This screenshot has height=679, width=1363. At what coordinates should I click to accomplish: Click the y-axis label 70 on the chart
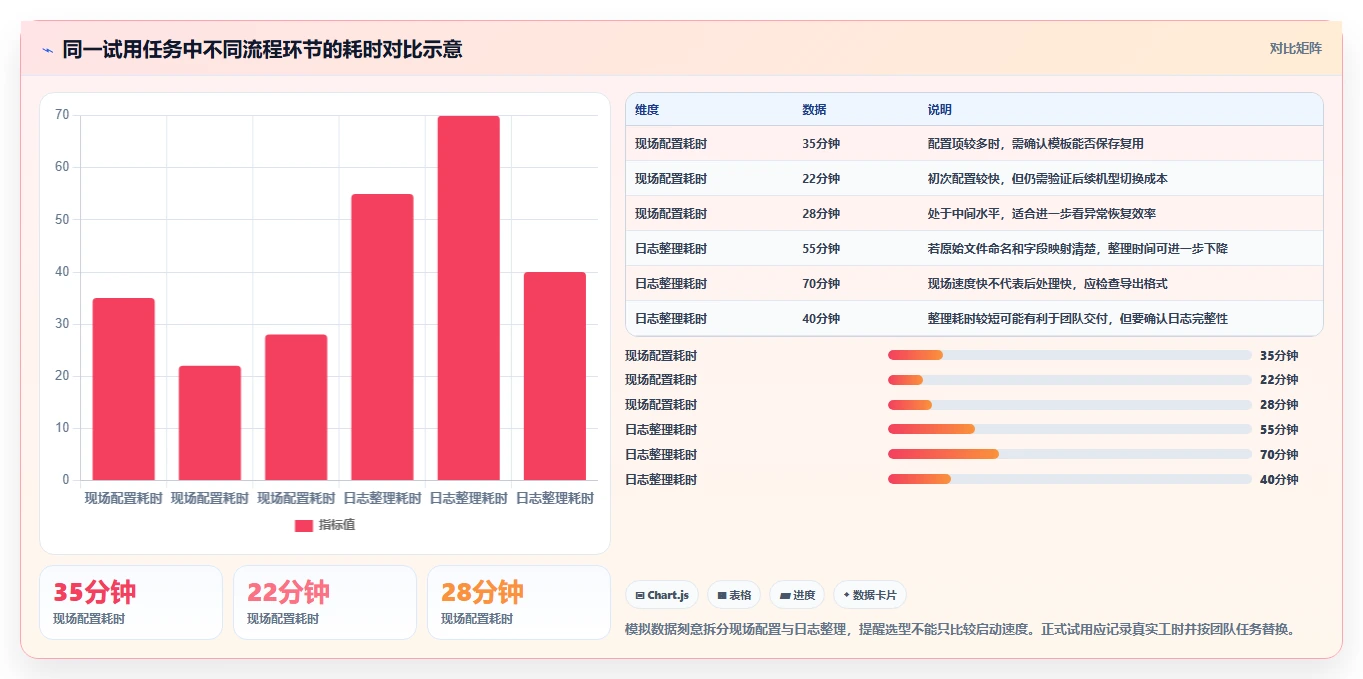click(62, 115)
